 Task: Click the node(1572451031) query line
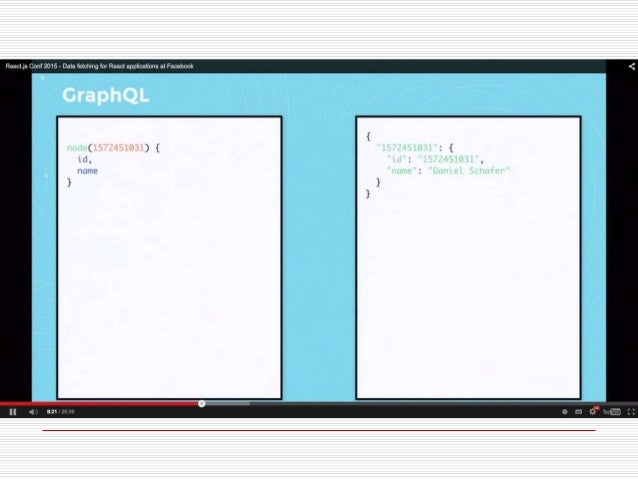click(x=114, y=148)
